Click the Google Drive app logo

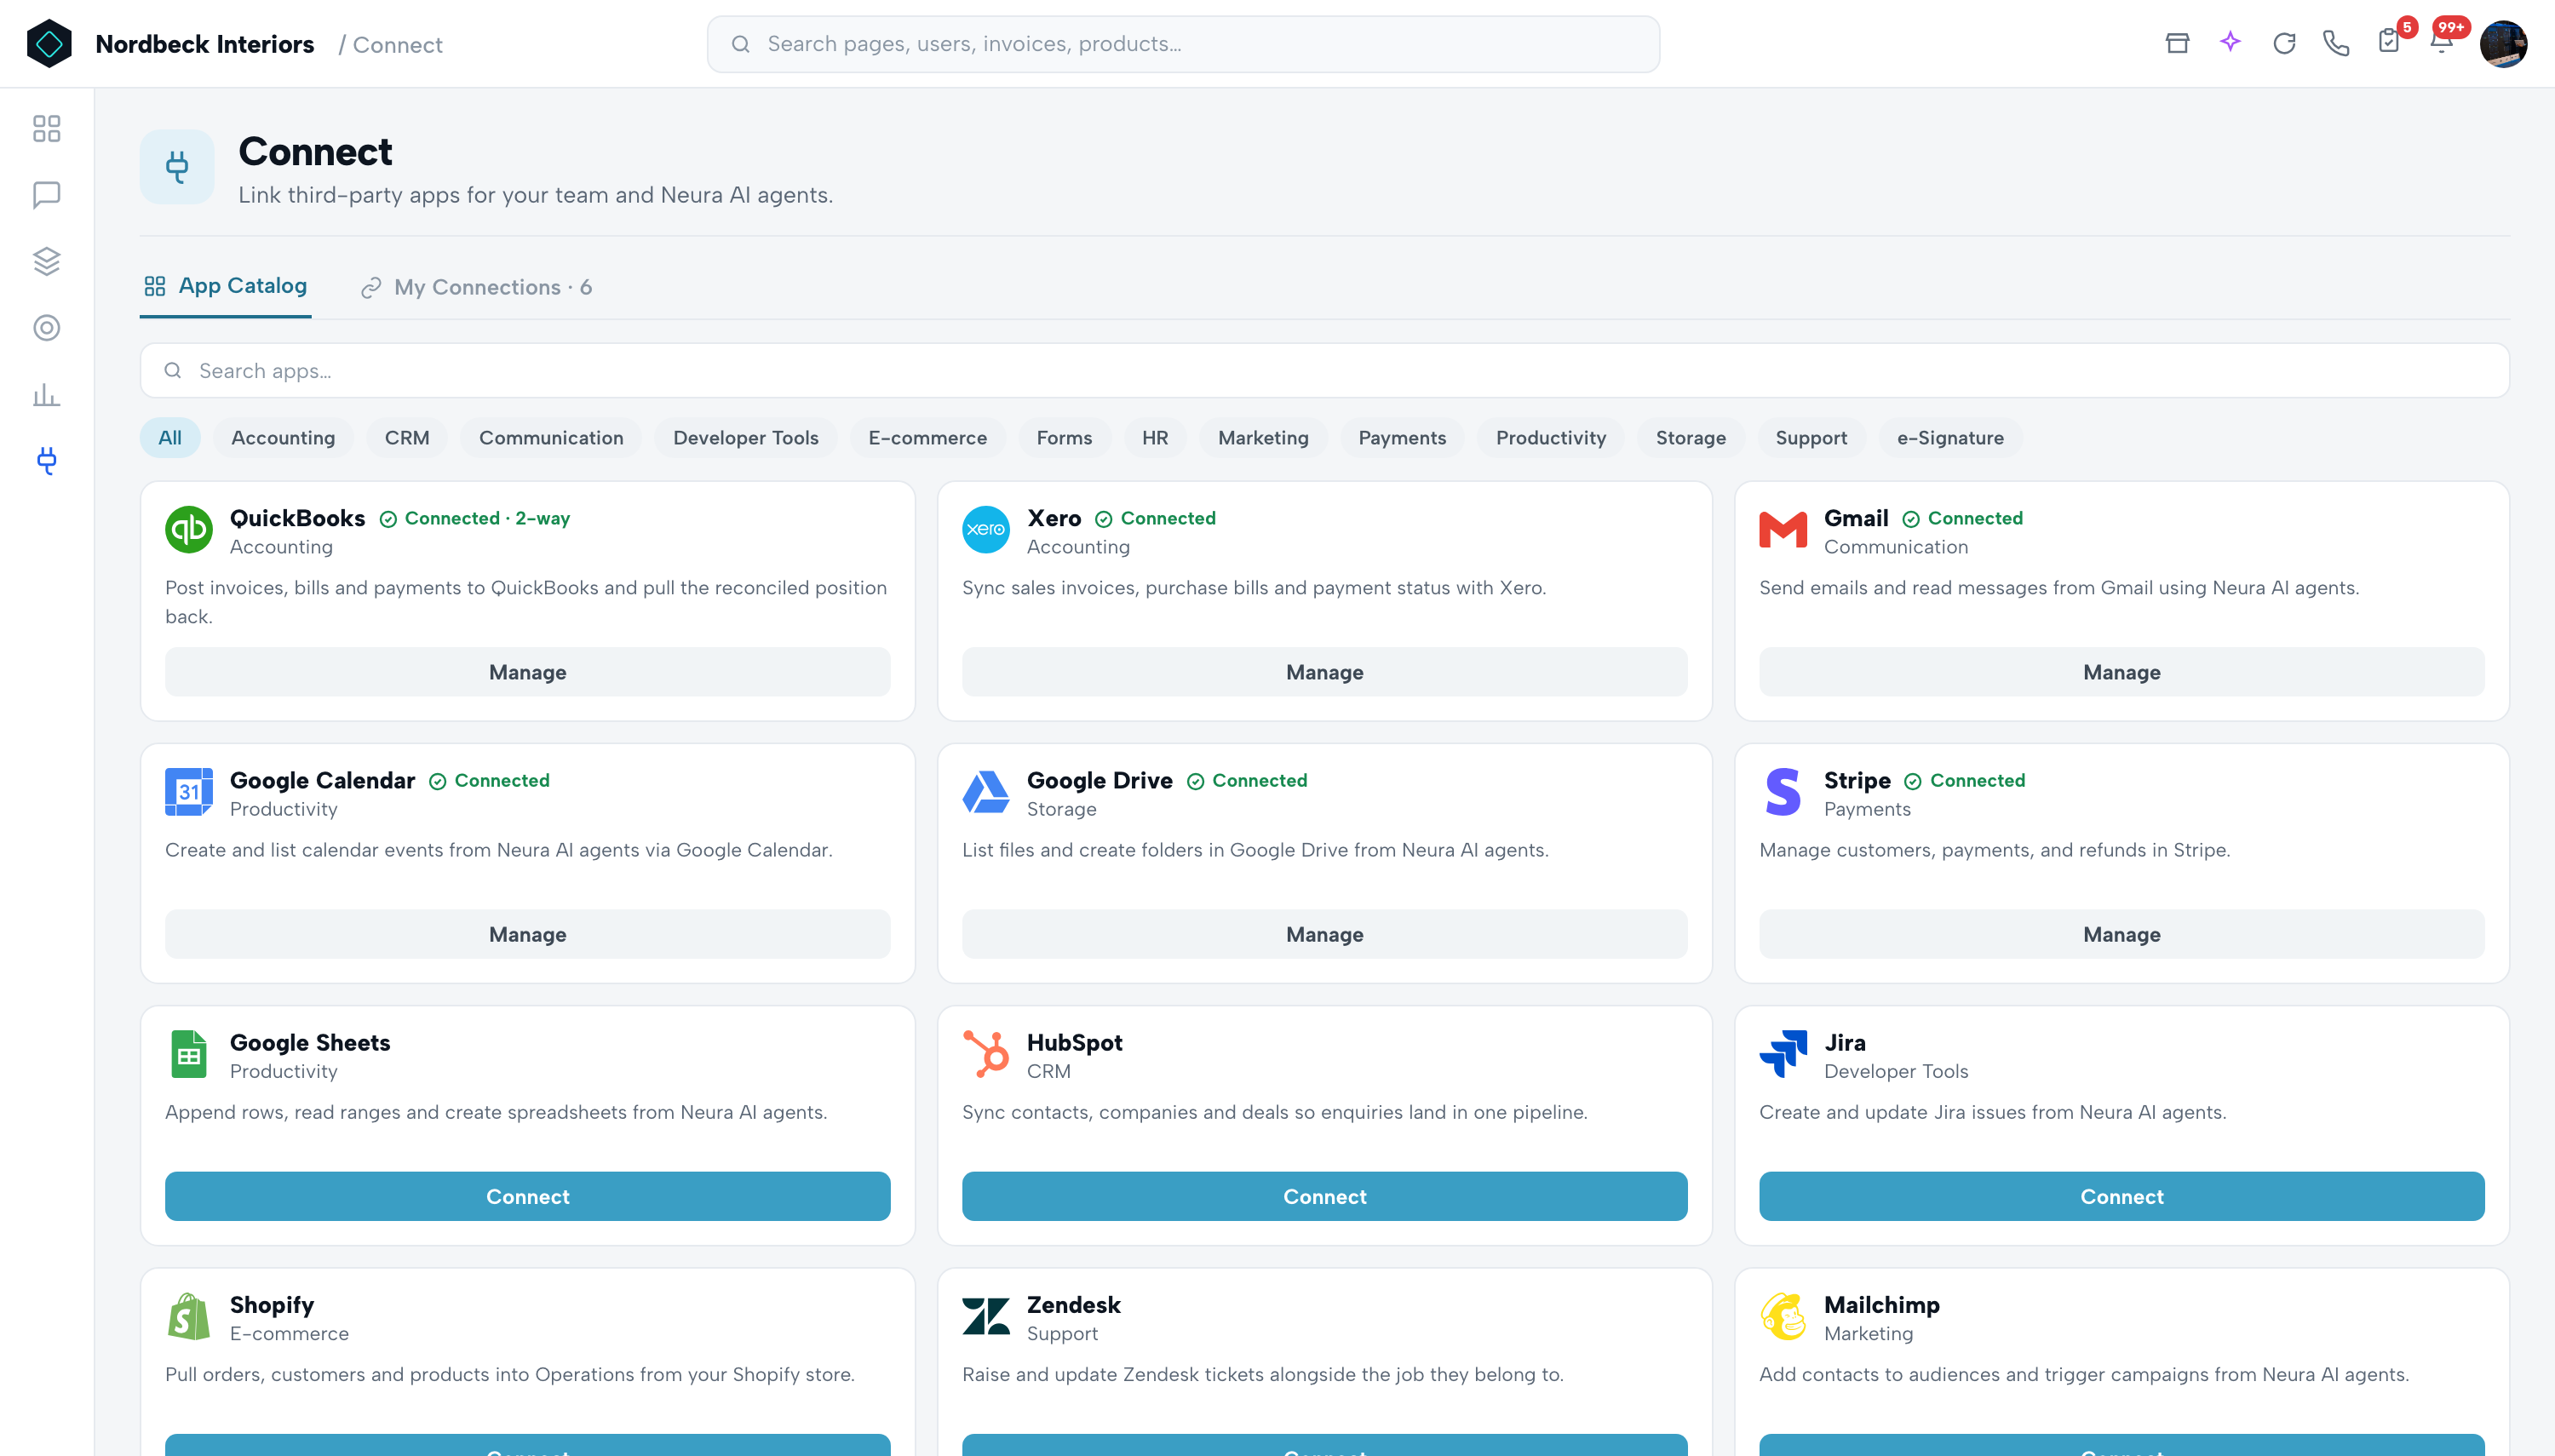click(x=986, y=792)
